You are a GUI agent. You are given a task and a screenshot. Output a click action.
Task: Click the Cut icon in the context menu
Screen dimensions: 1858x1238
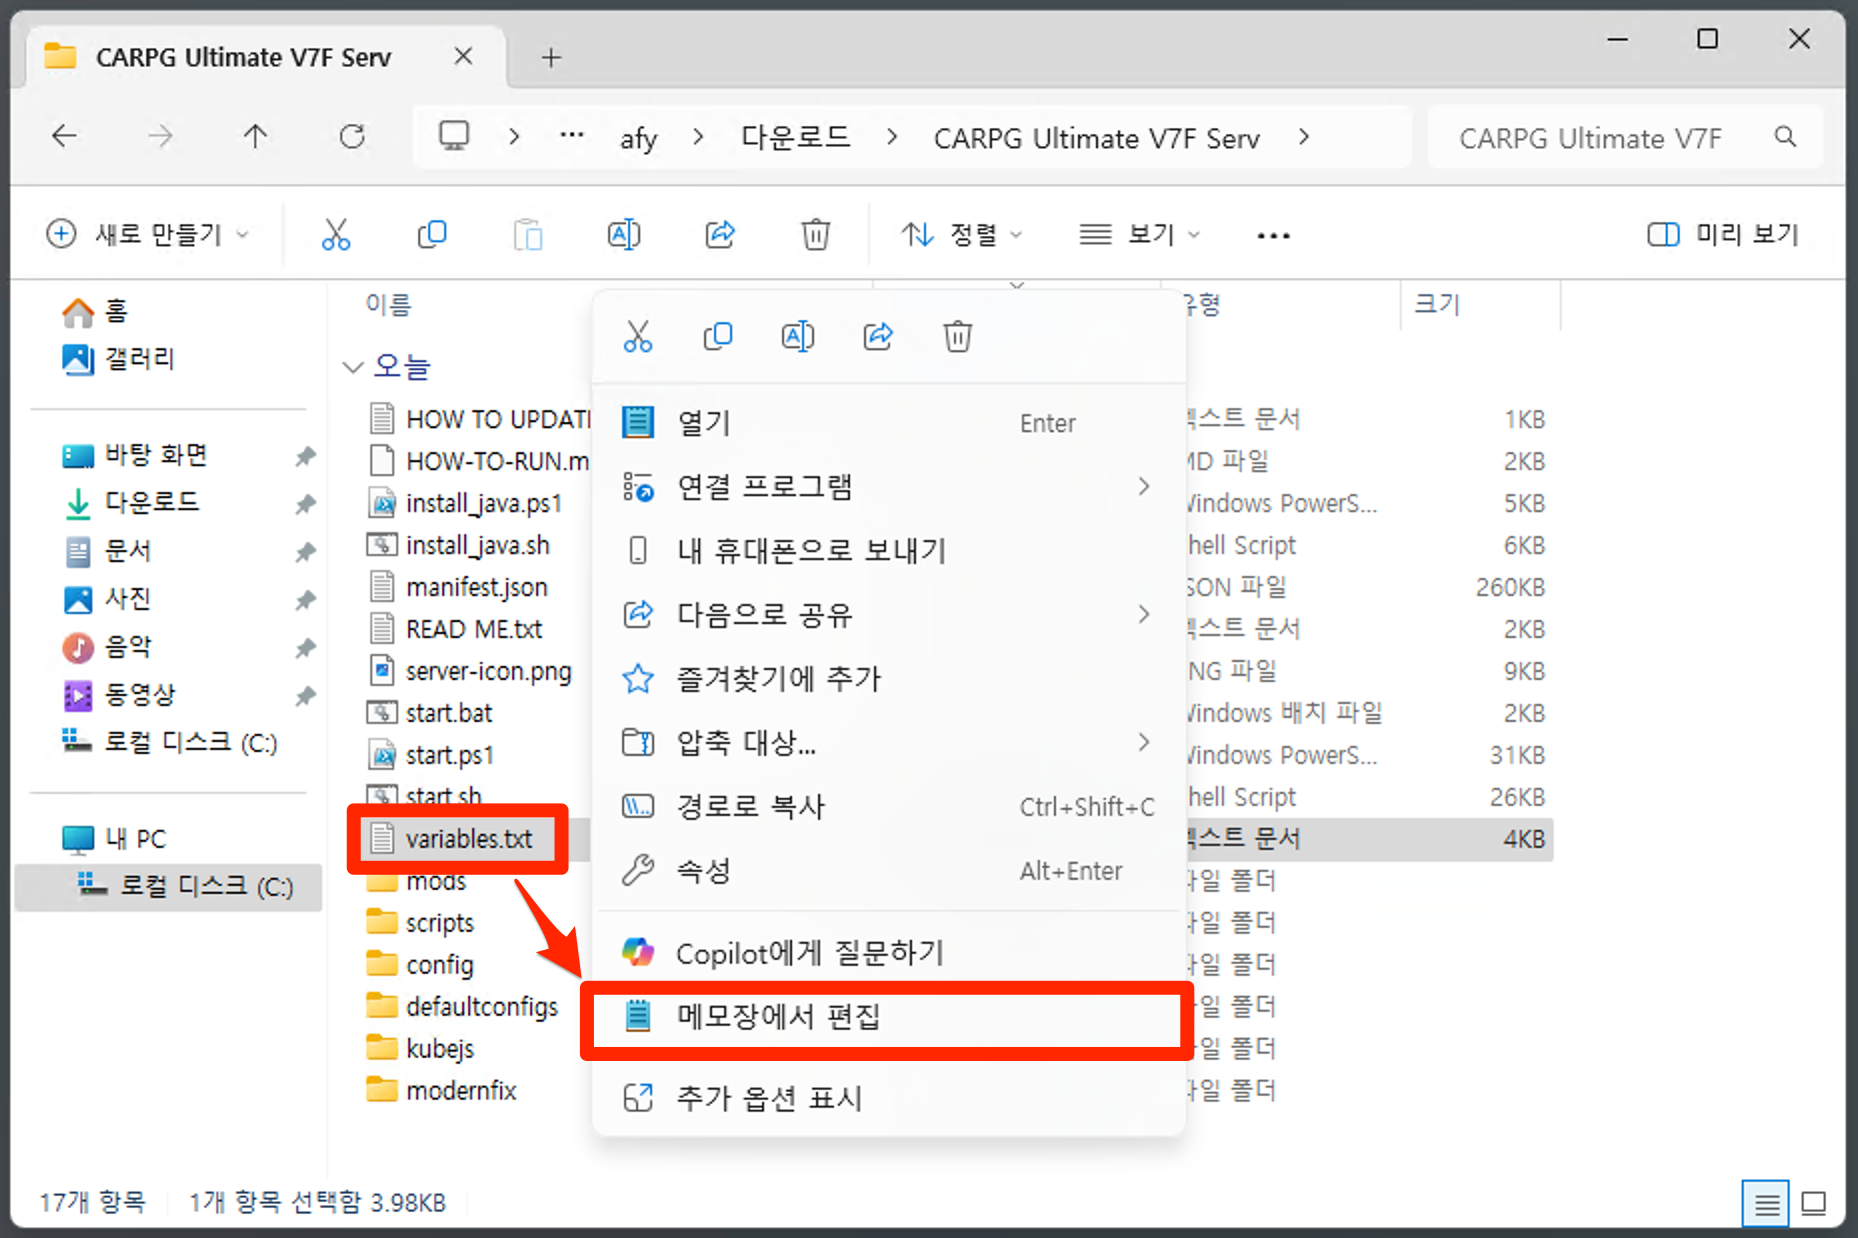coord(637,337)
